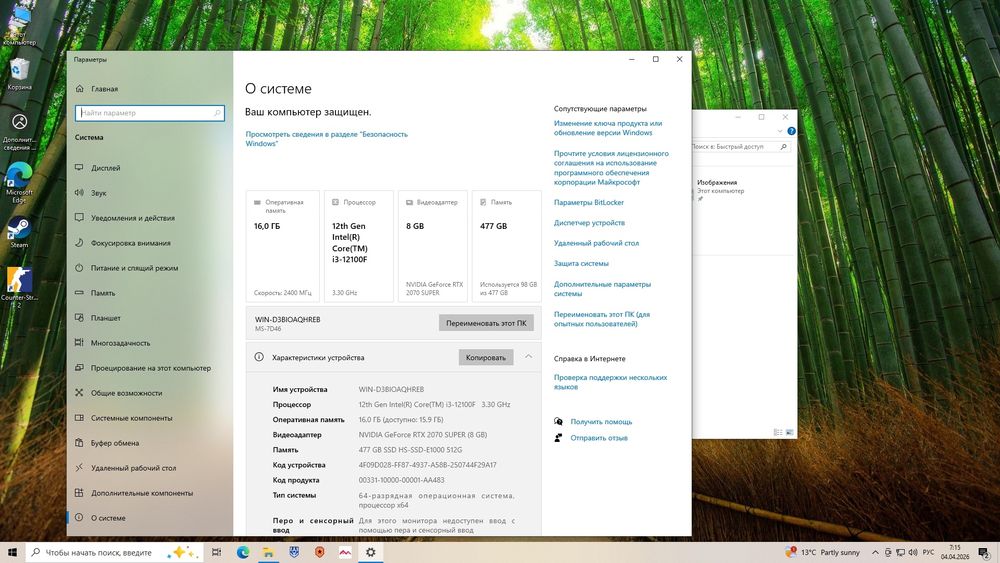1000x563 pixels.
Task: Open Системные компоненты settings
Action: [x=150, y=418]
